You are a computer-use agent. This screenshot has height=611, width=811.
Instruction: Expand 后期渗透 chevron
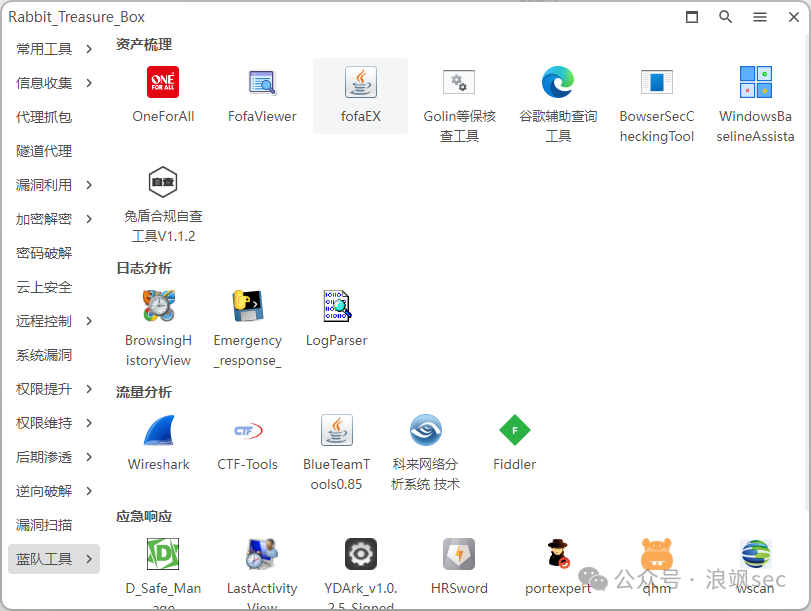pos(89,457)
